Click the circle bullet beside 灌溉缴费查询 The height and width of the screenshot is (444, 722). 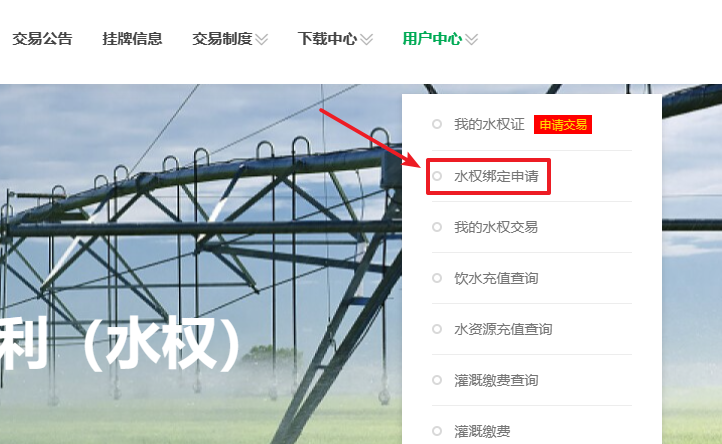pyautogui.click(x=437, y=380)
